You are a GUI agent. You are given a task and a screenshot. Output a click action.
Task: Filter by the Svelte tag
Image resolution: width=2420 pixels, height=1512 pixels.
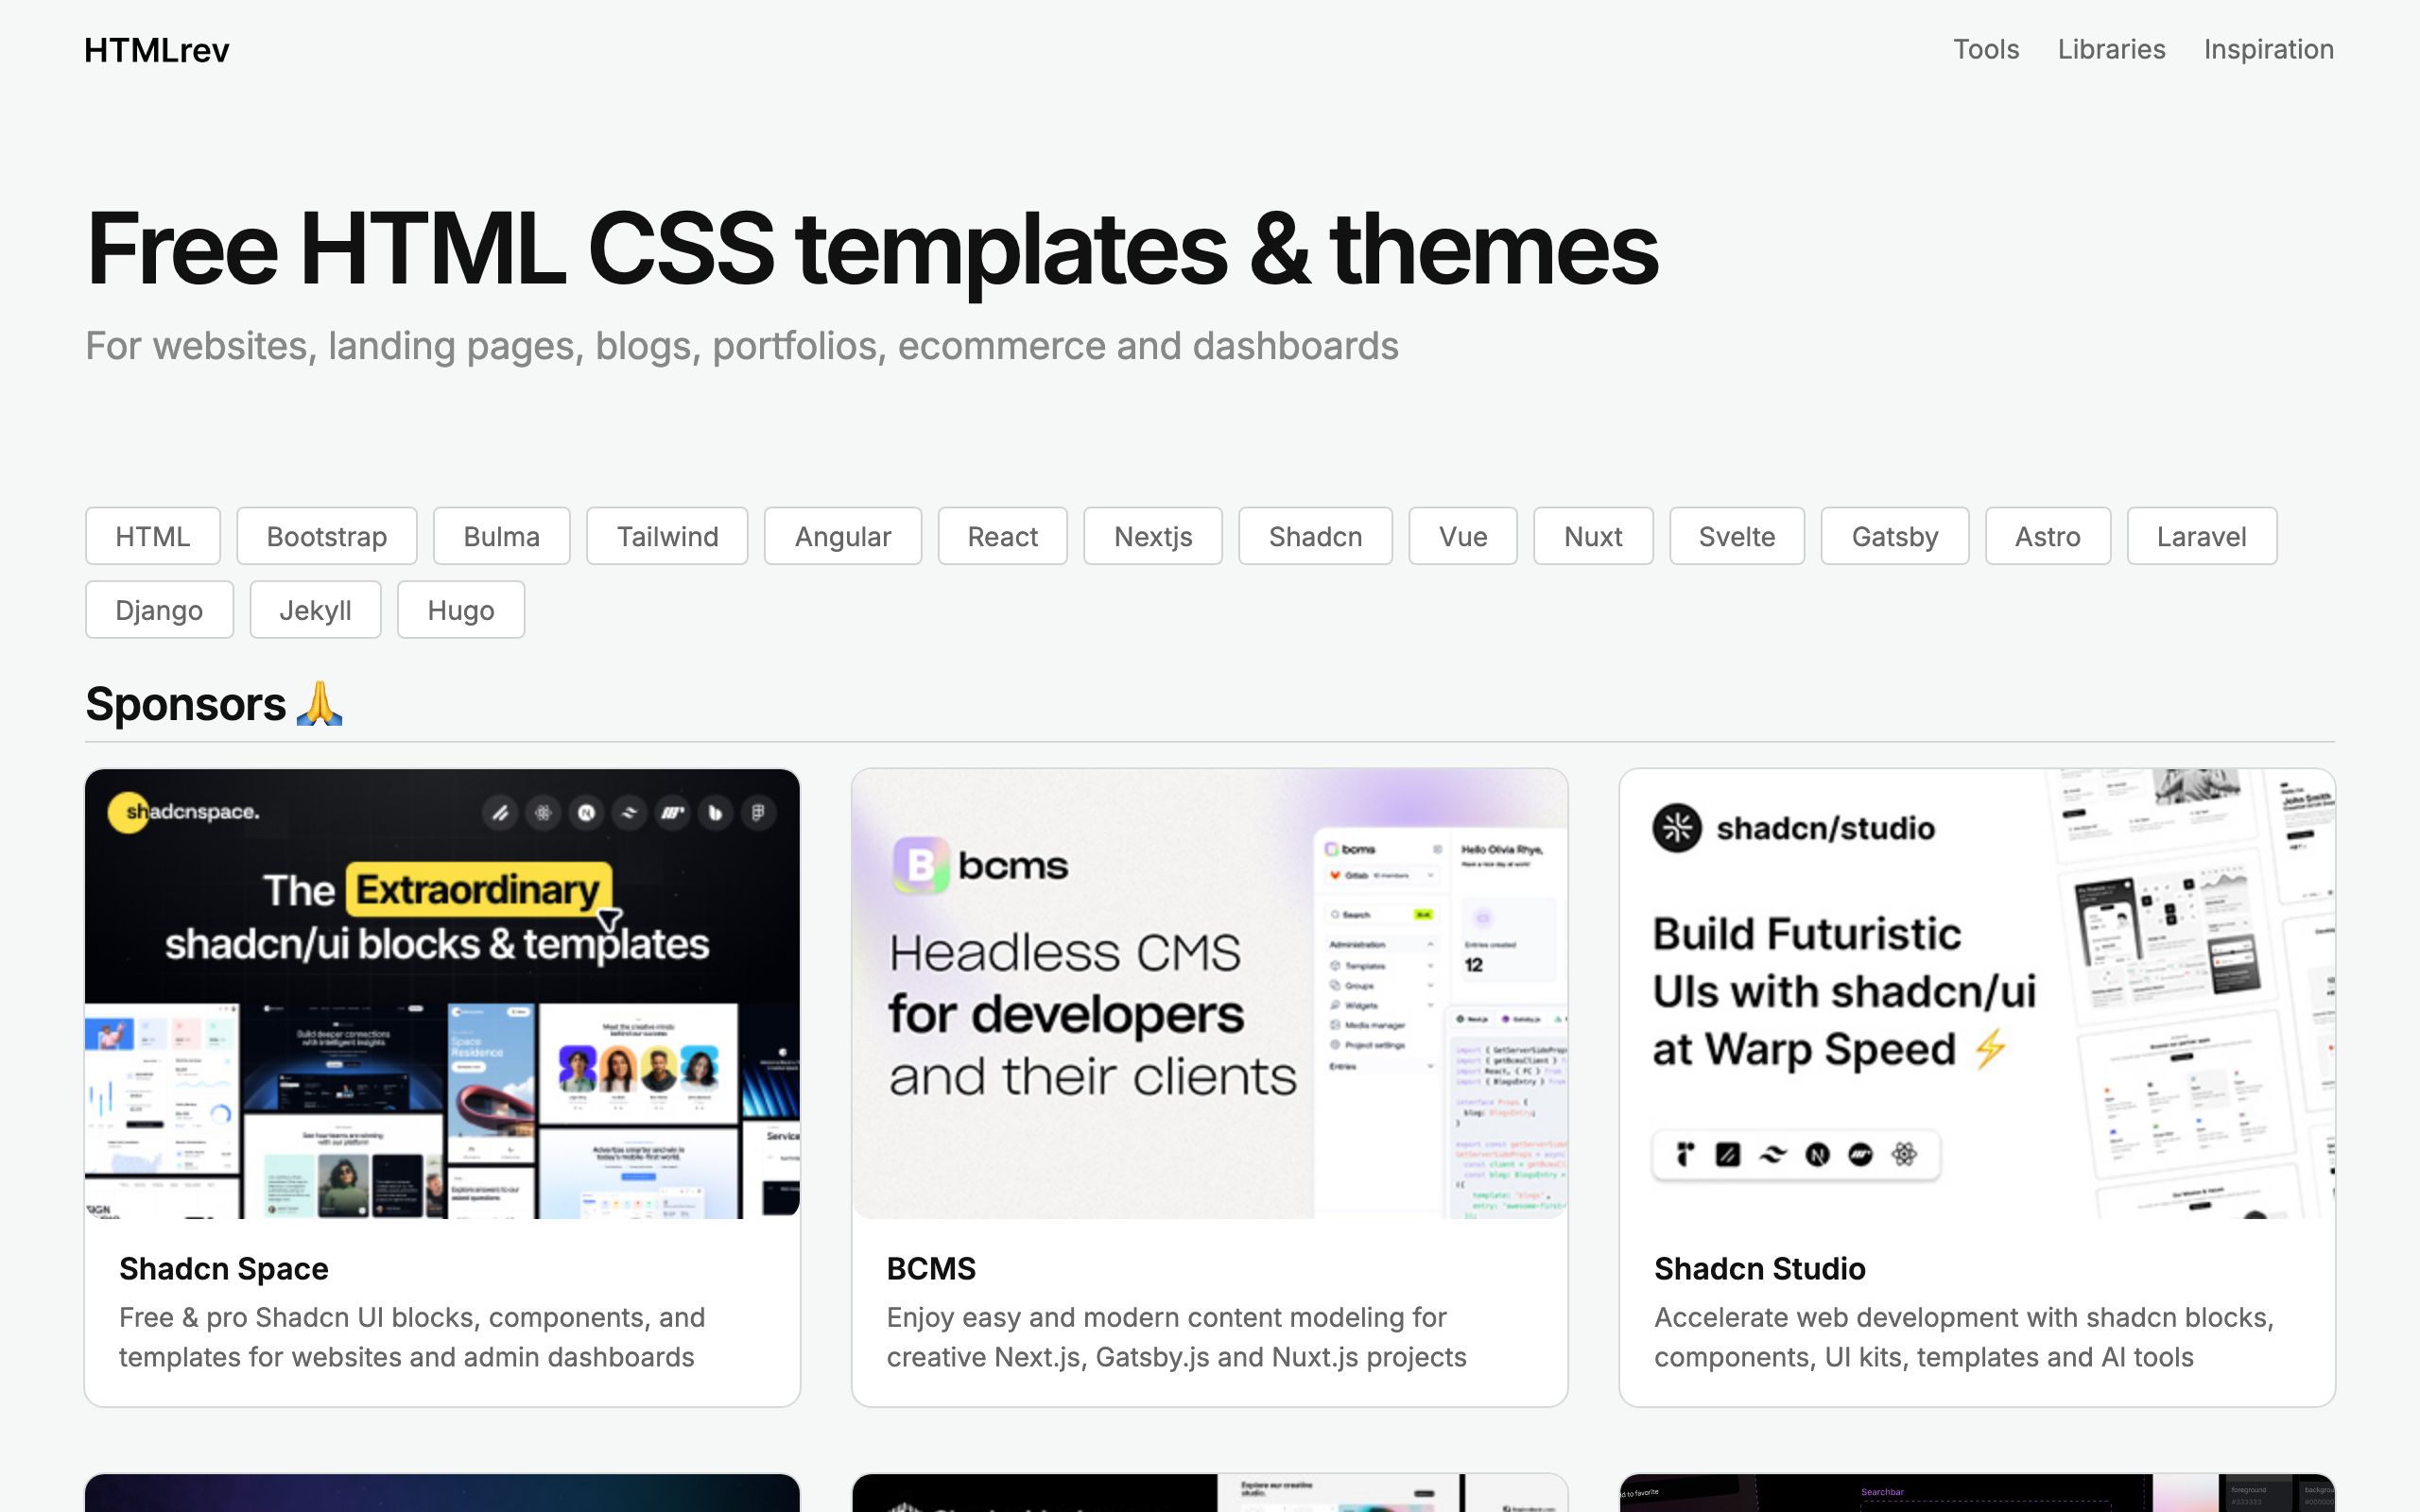pyautogui.click(x=1737, y=536)
